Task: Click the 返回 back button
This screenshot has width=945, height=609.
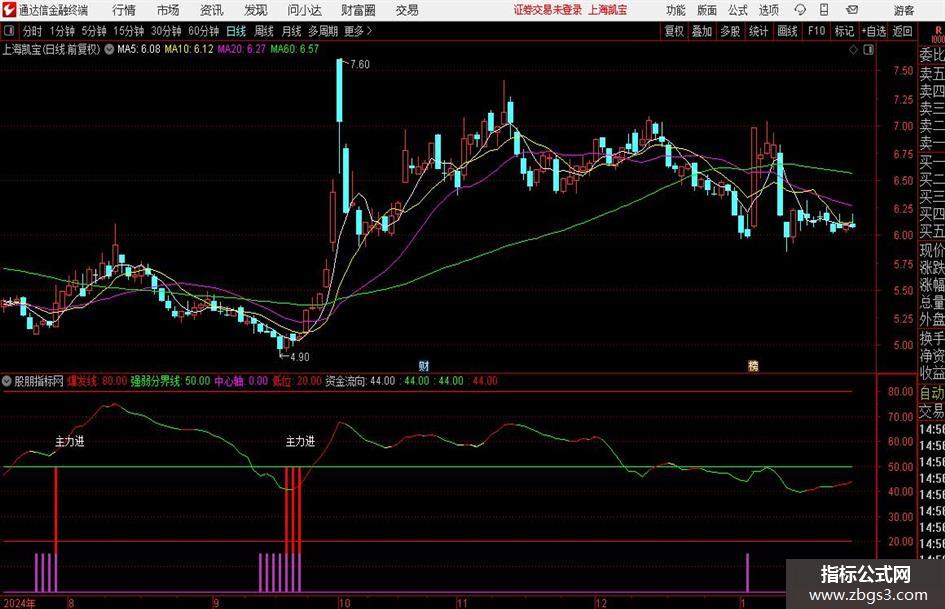Action: tap(902, 31)
